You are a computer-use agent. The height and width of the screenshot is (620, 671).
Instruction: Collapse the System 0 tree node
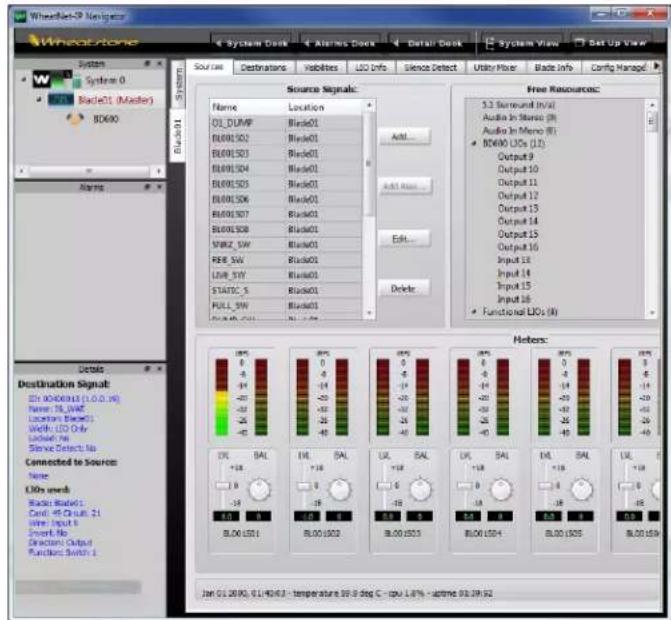tap(24, 80)
